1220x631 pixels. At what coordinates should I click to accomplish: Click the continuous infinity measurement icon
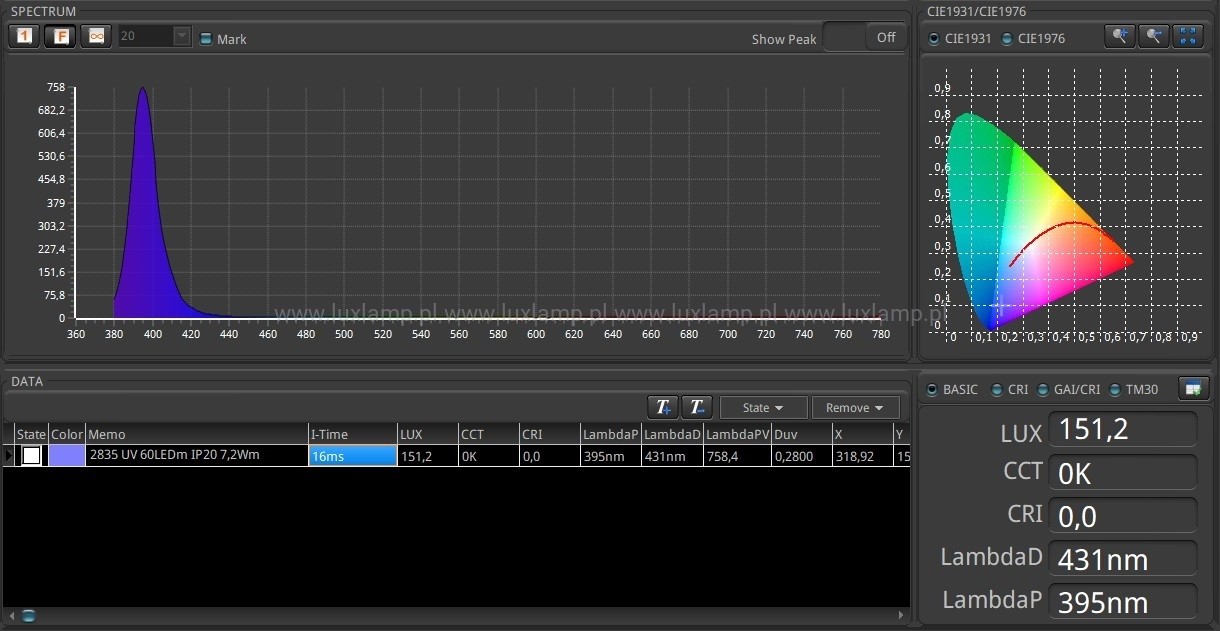click(96, 36)
